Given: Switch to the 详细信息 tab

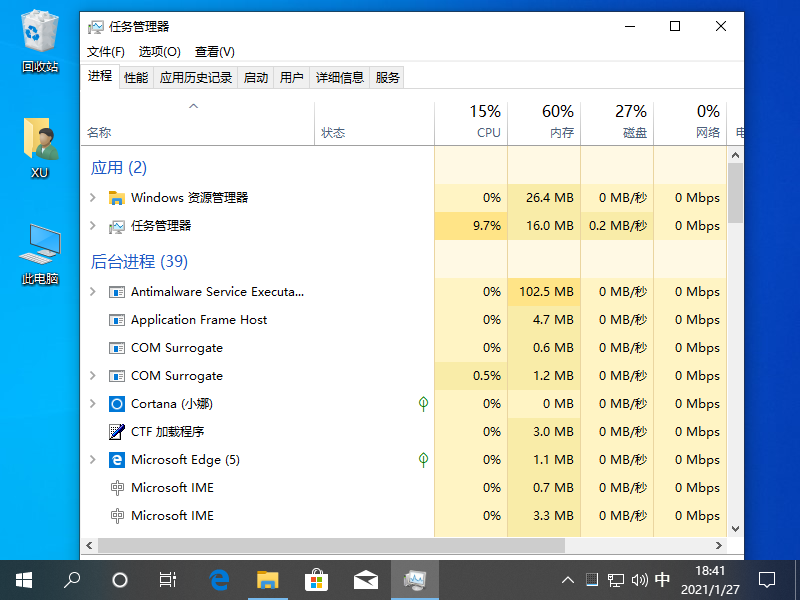Looking at the screenshot, I should 340,78.
